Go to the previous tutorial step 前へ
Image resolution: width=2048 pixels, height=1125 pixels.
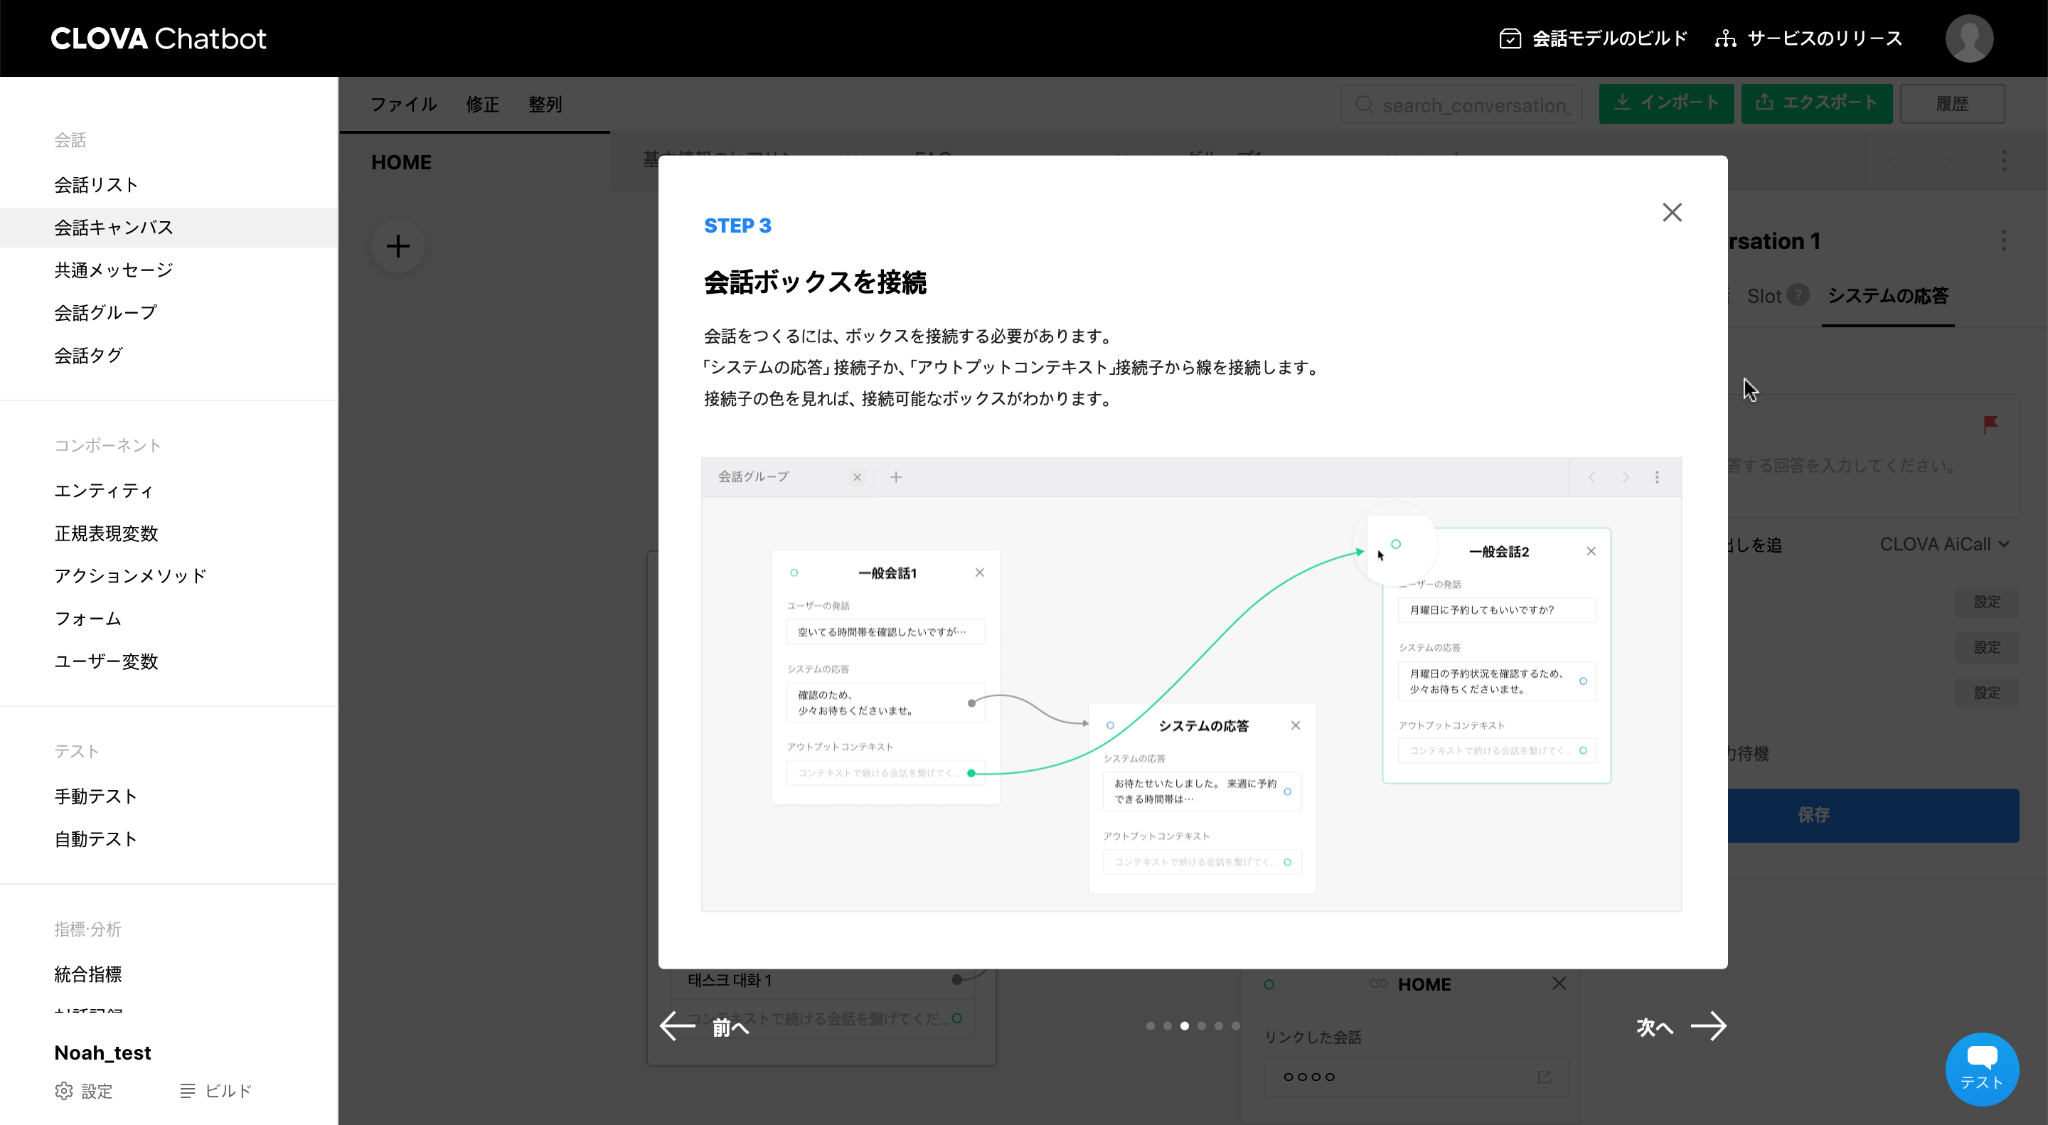(x=705, y=1026)
